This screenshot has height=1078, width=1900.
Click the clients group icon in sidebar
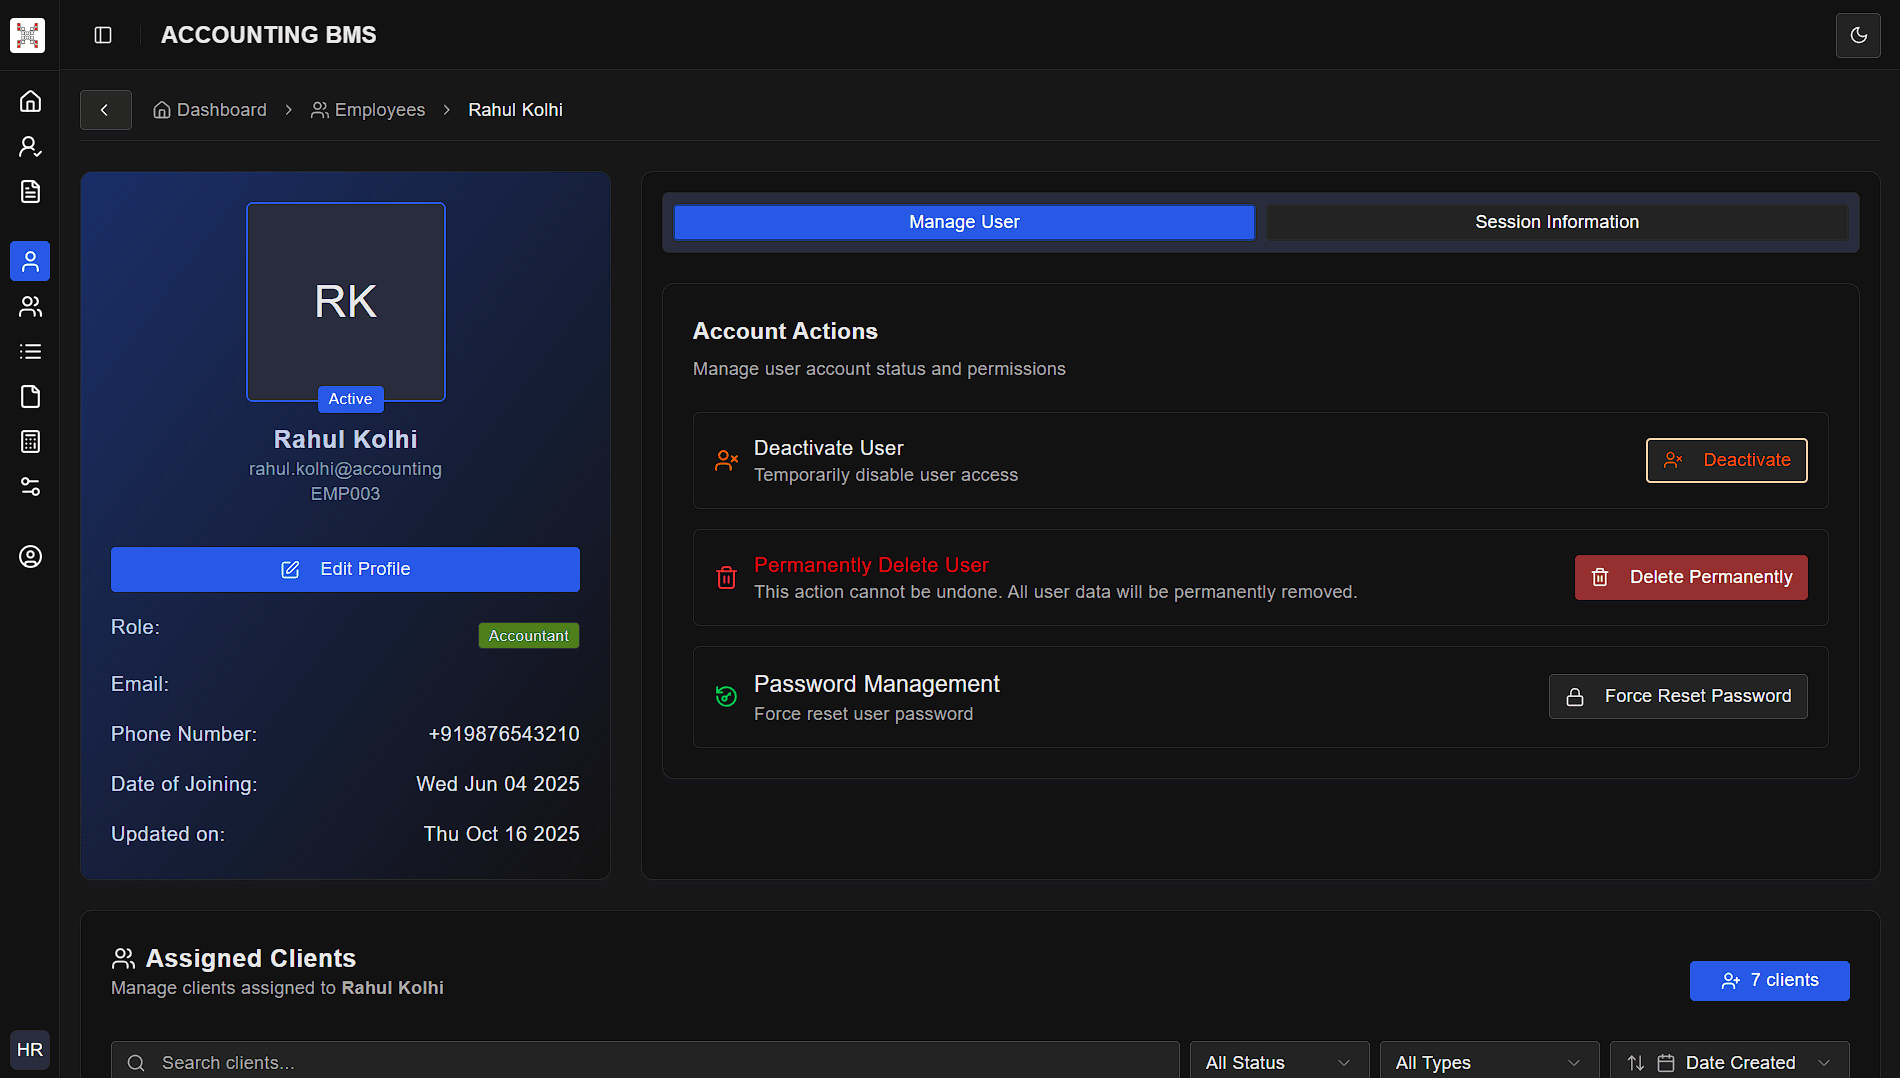click(30, 306)
